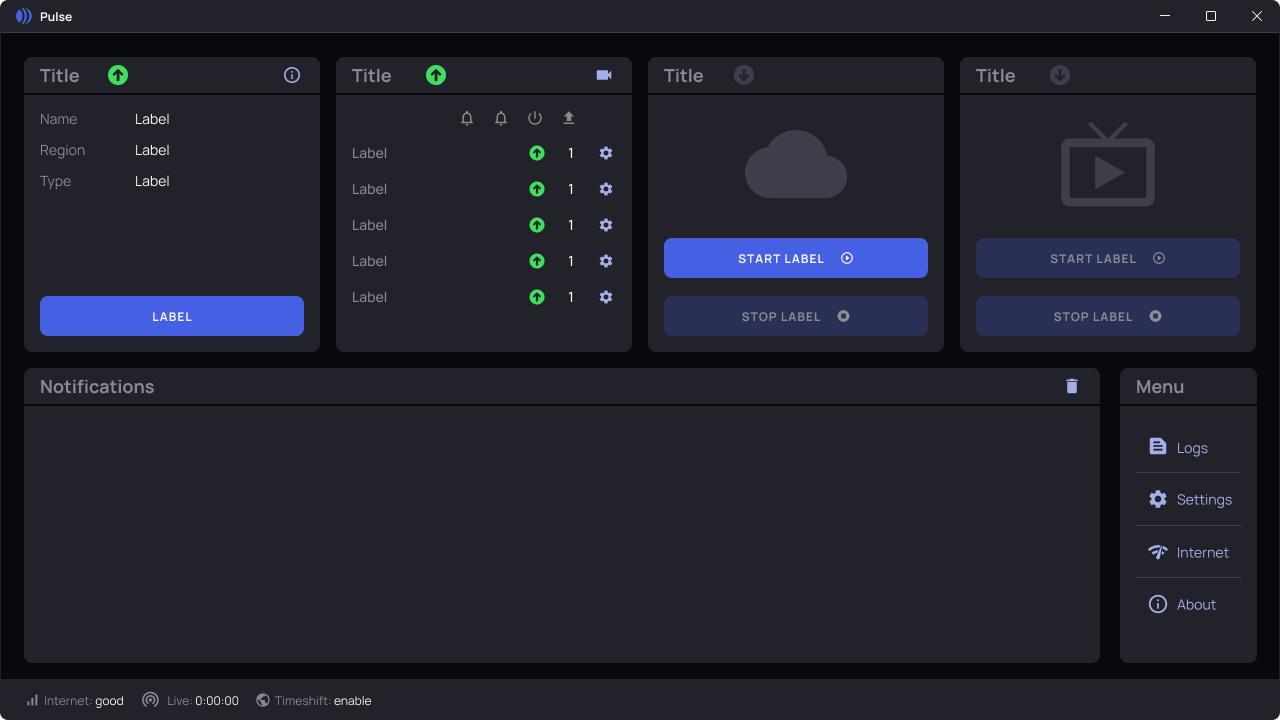Click the green status arrow in the fifth Label row
The height and width of the screenshot is (720, 1280).
(537, 297)
